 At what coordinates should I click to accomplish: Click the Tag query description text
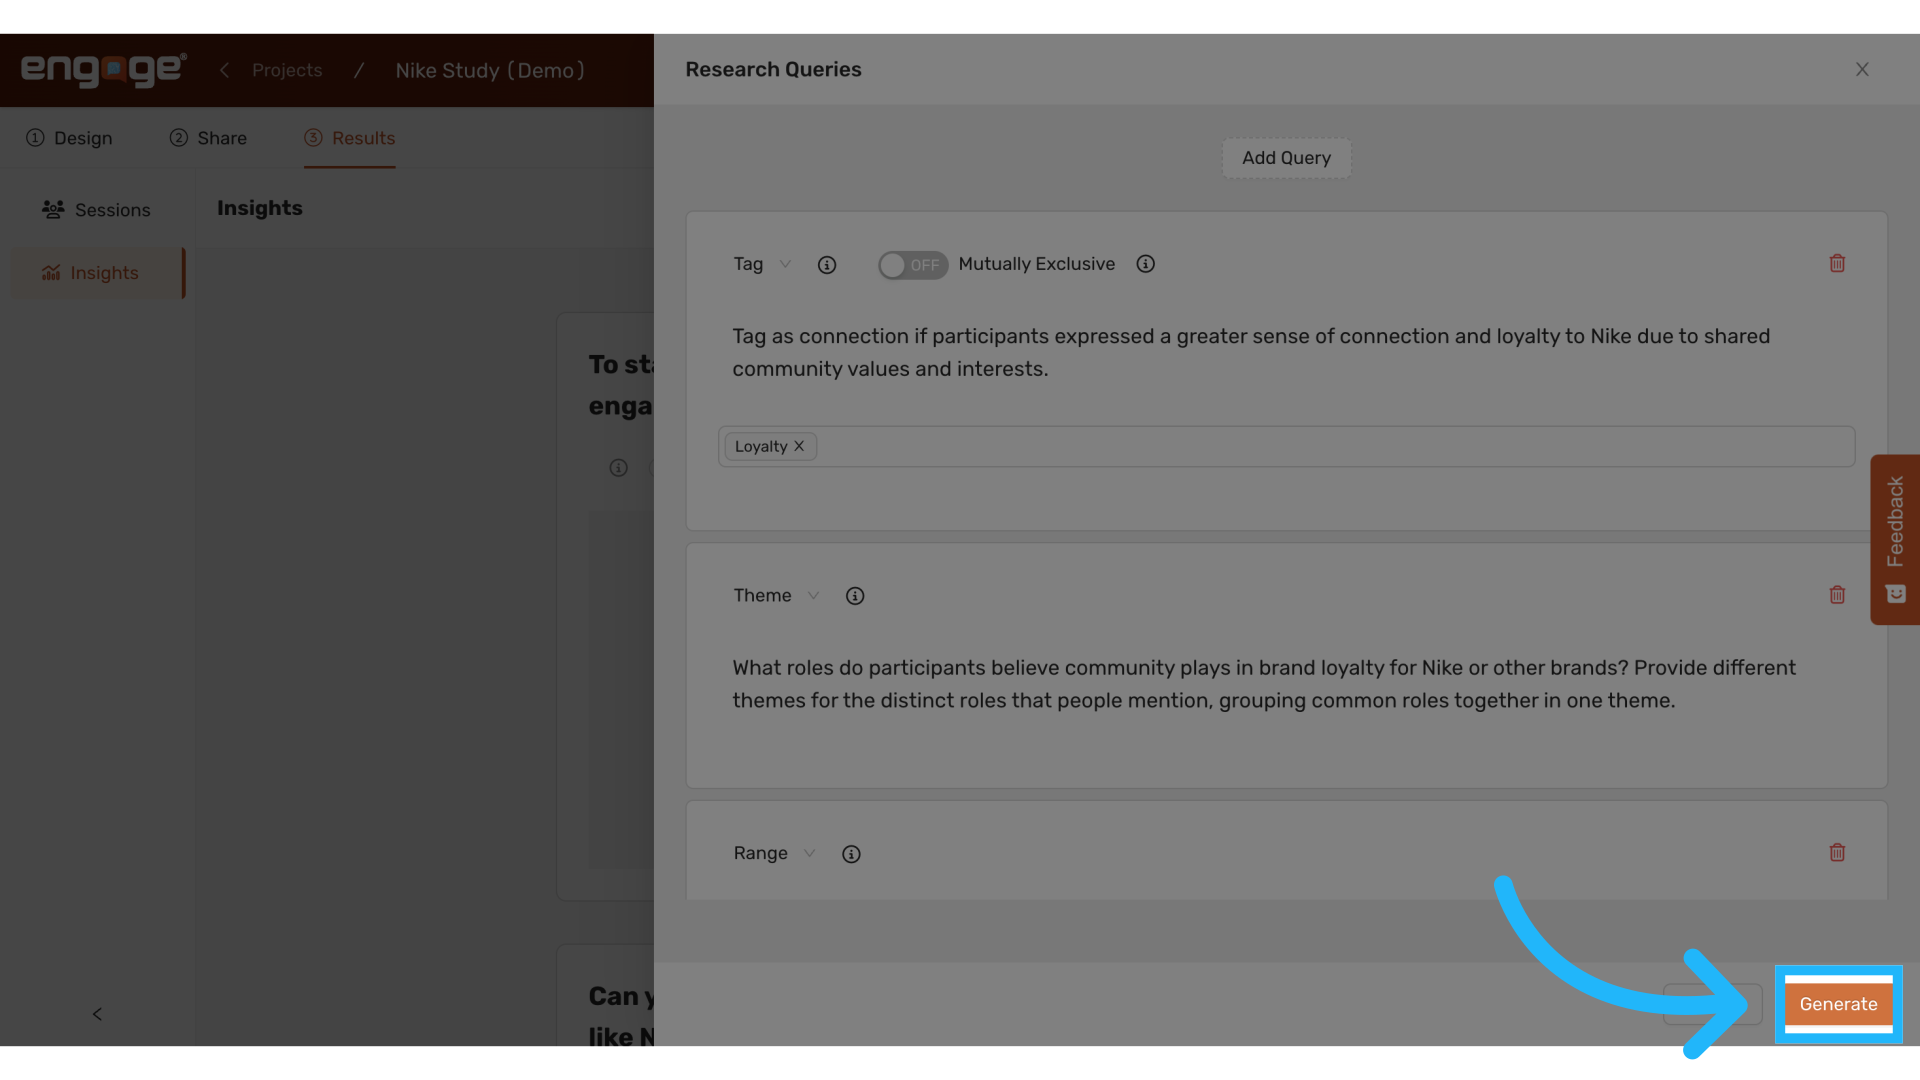(1251, 352)
